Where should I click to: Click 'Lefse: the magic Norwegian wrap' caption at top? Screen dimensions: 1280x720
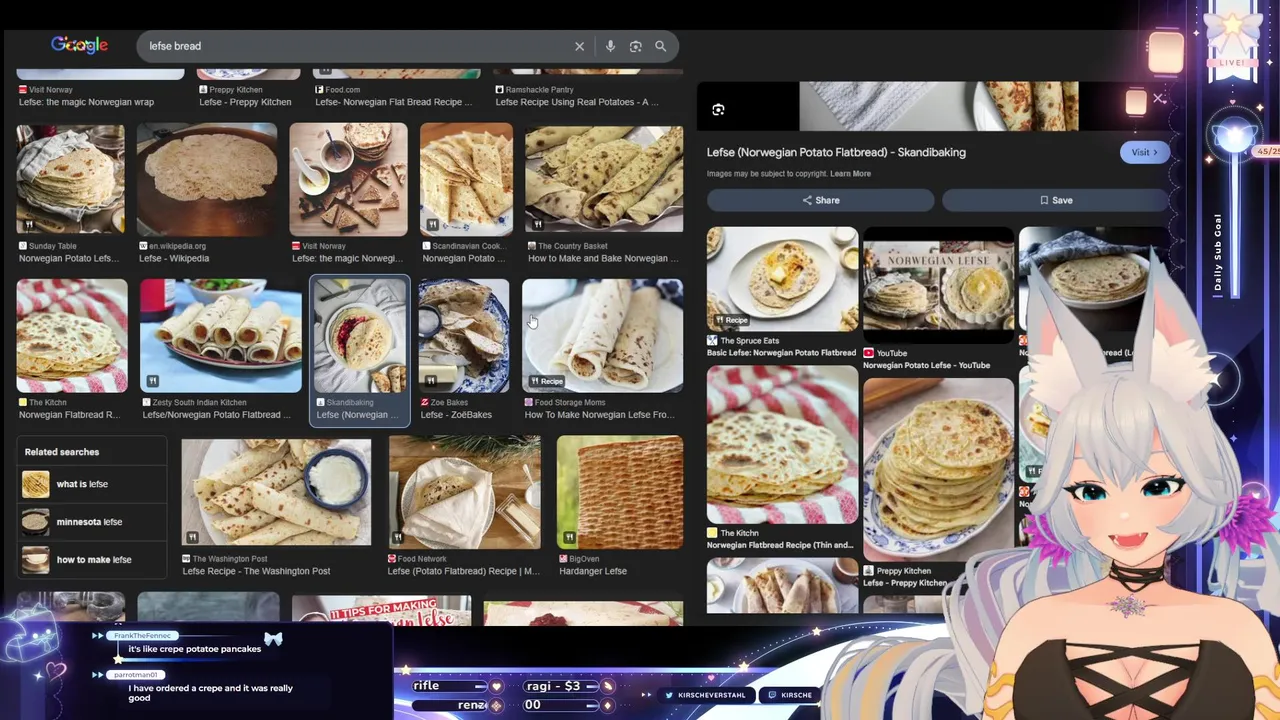pos(86,102)
